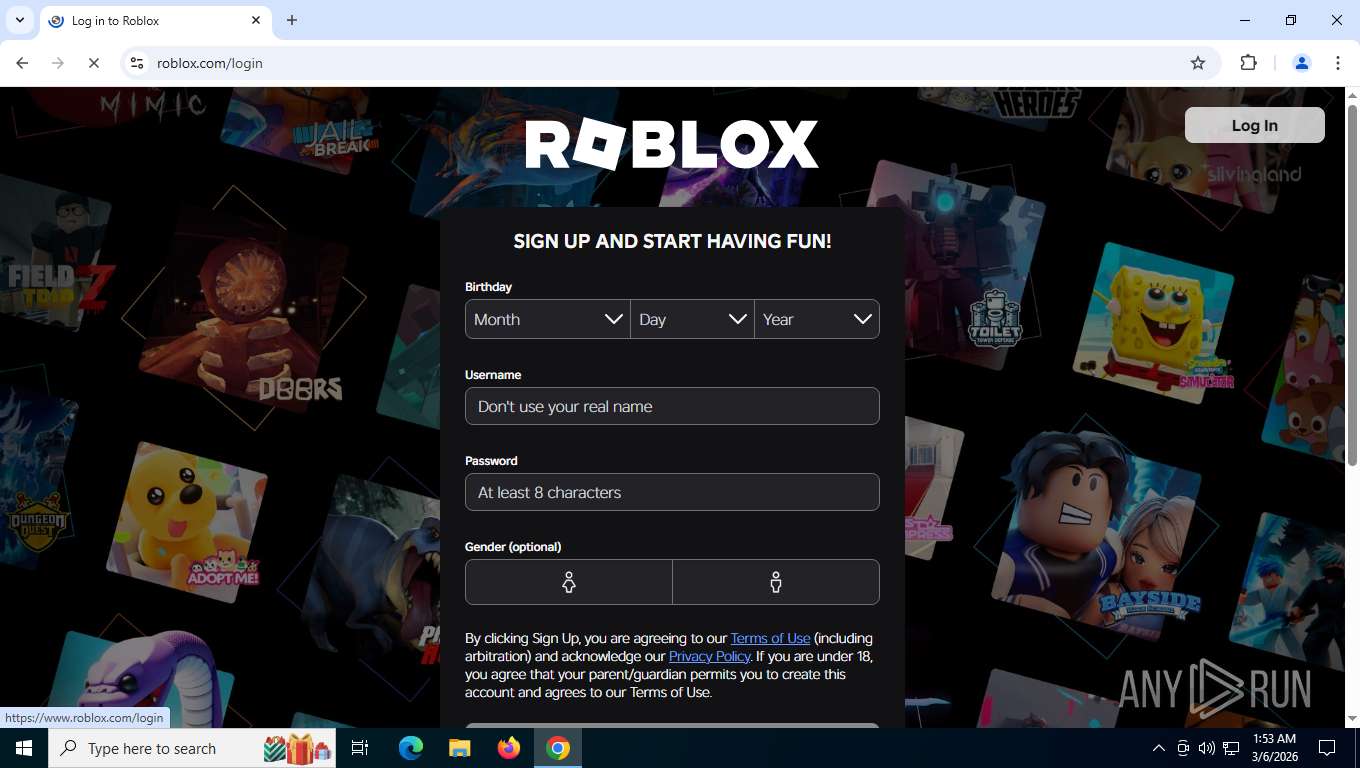
Task: Open the Chrome three-dot menu
Action: click(1338, 63)
